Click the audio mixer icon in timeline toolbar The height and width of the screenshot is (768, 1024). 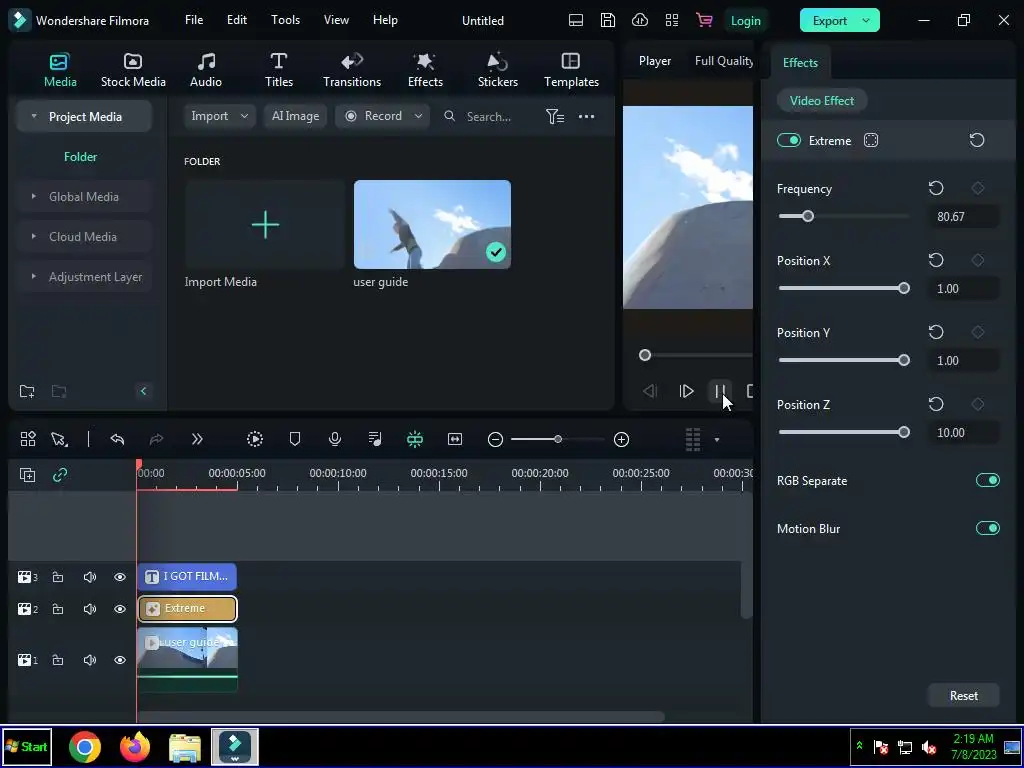point(375,440)
